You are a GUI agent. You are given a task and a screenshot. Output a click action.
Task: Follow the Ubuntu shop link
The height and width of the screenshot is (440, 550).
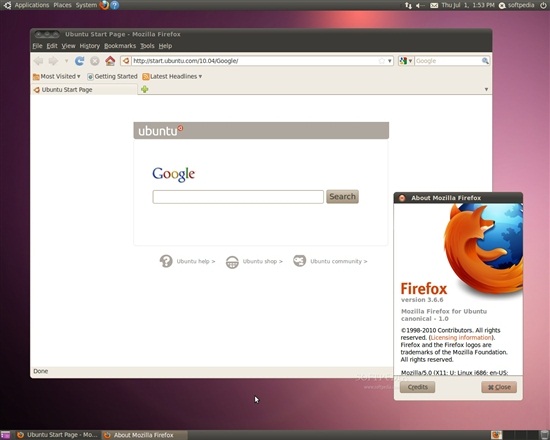pos(262,261)
